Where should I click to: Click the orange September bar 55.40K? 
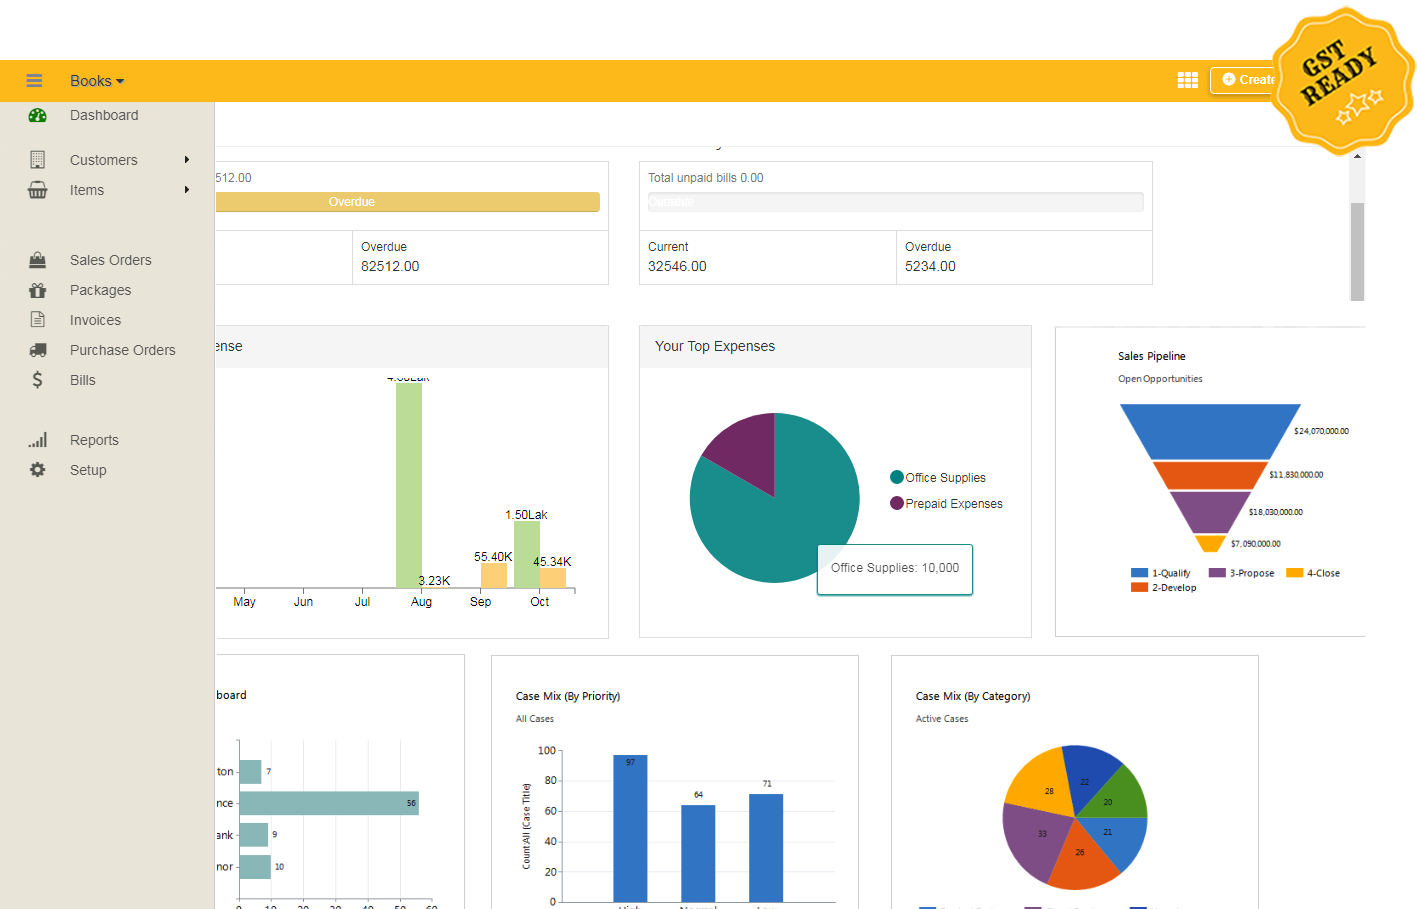tap(494, 576)
